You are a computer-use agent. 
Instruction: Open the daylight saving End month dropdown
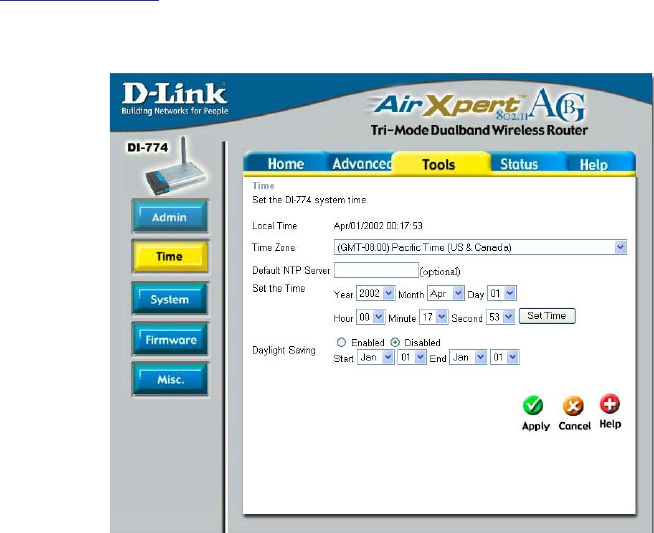coord(468,357)
